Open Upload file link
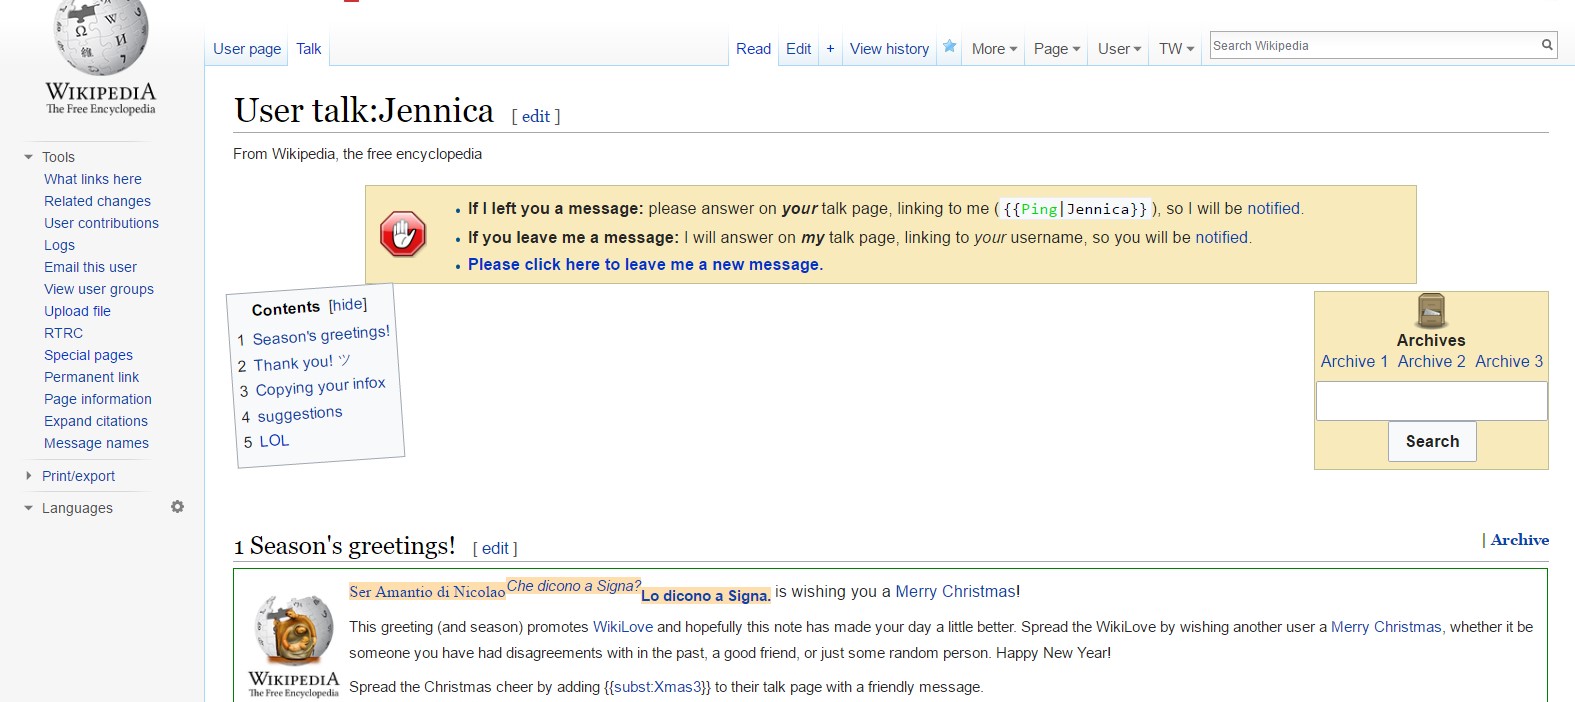 (x=77, y=311)
